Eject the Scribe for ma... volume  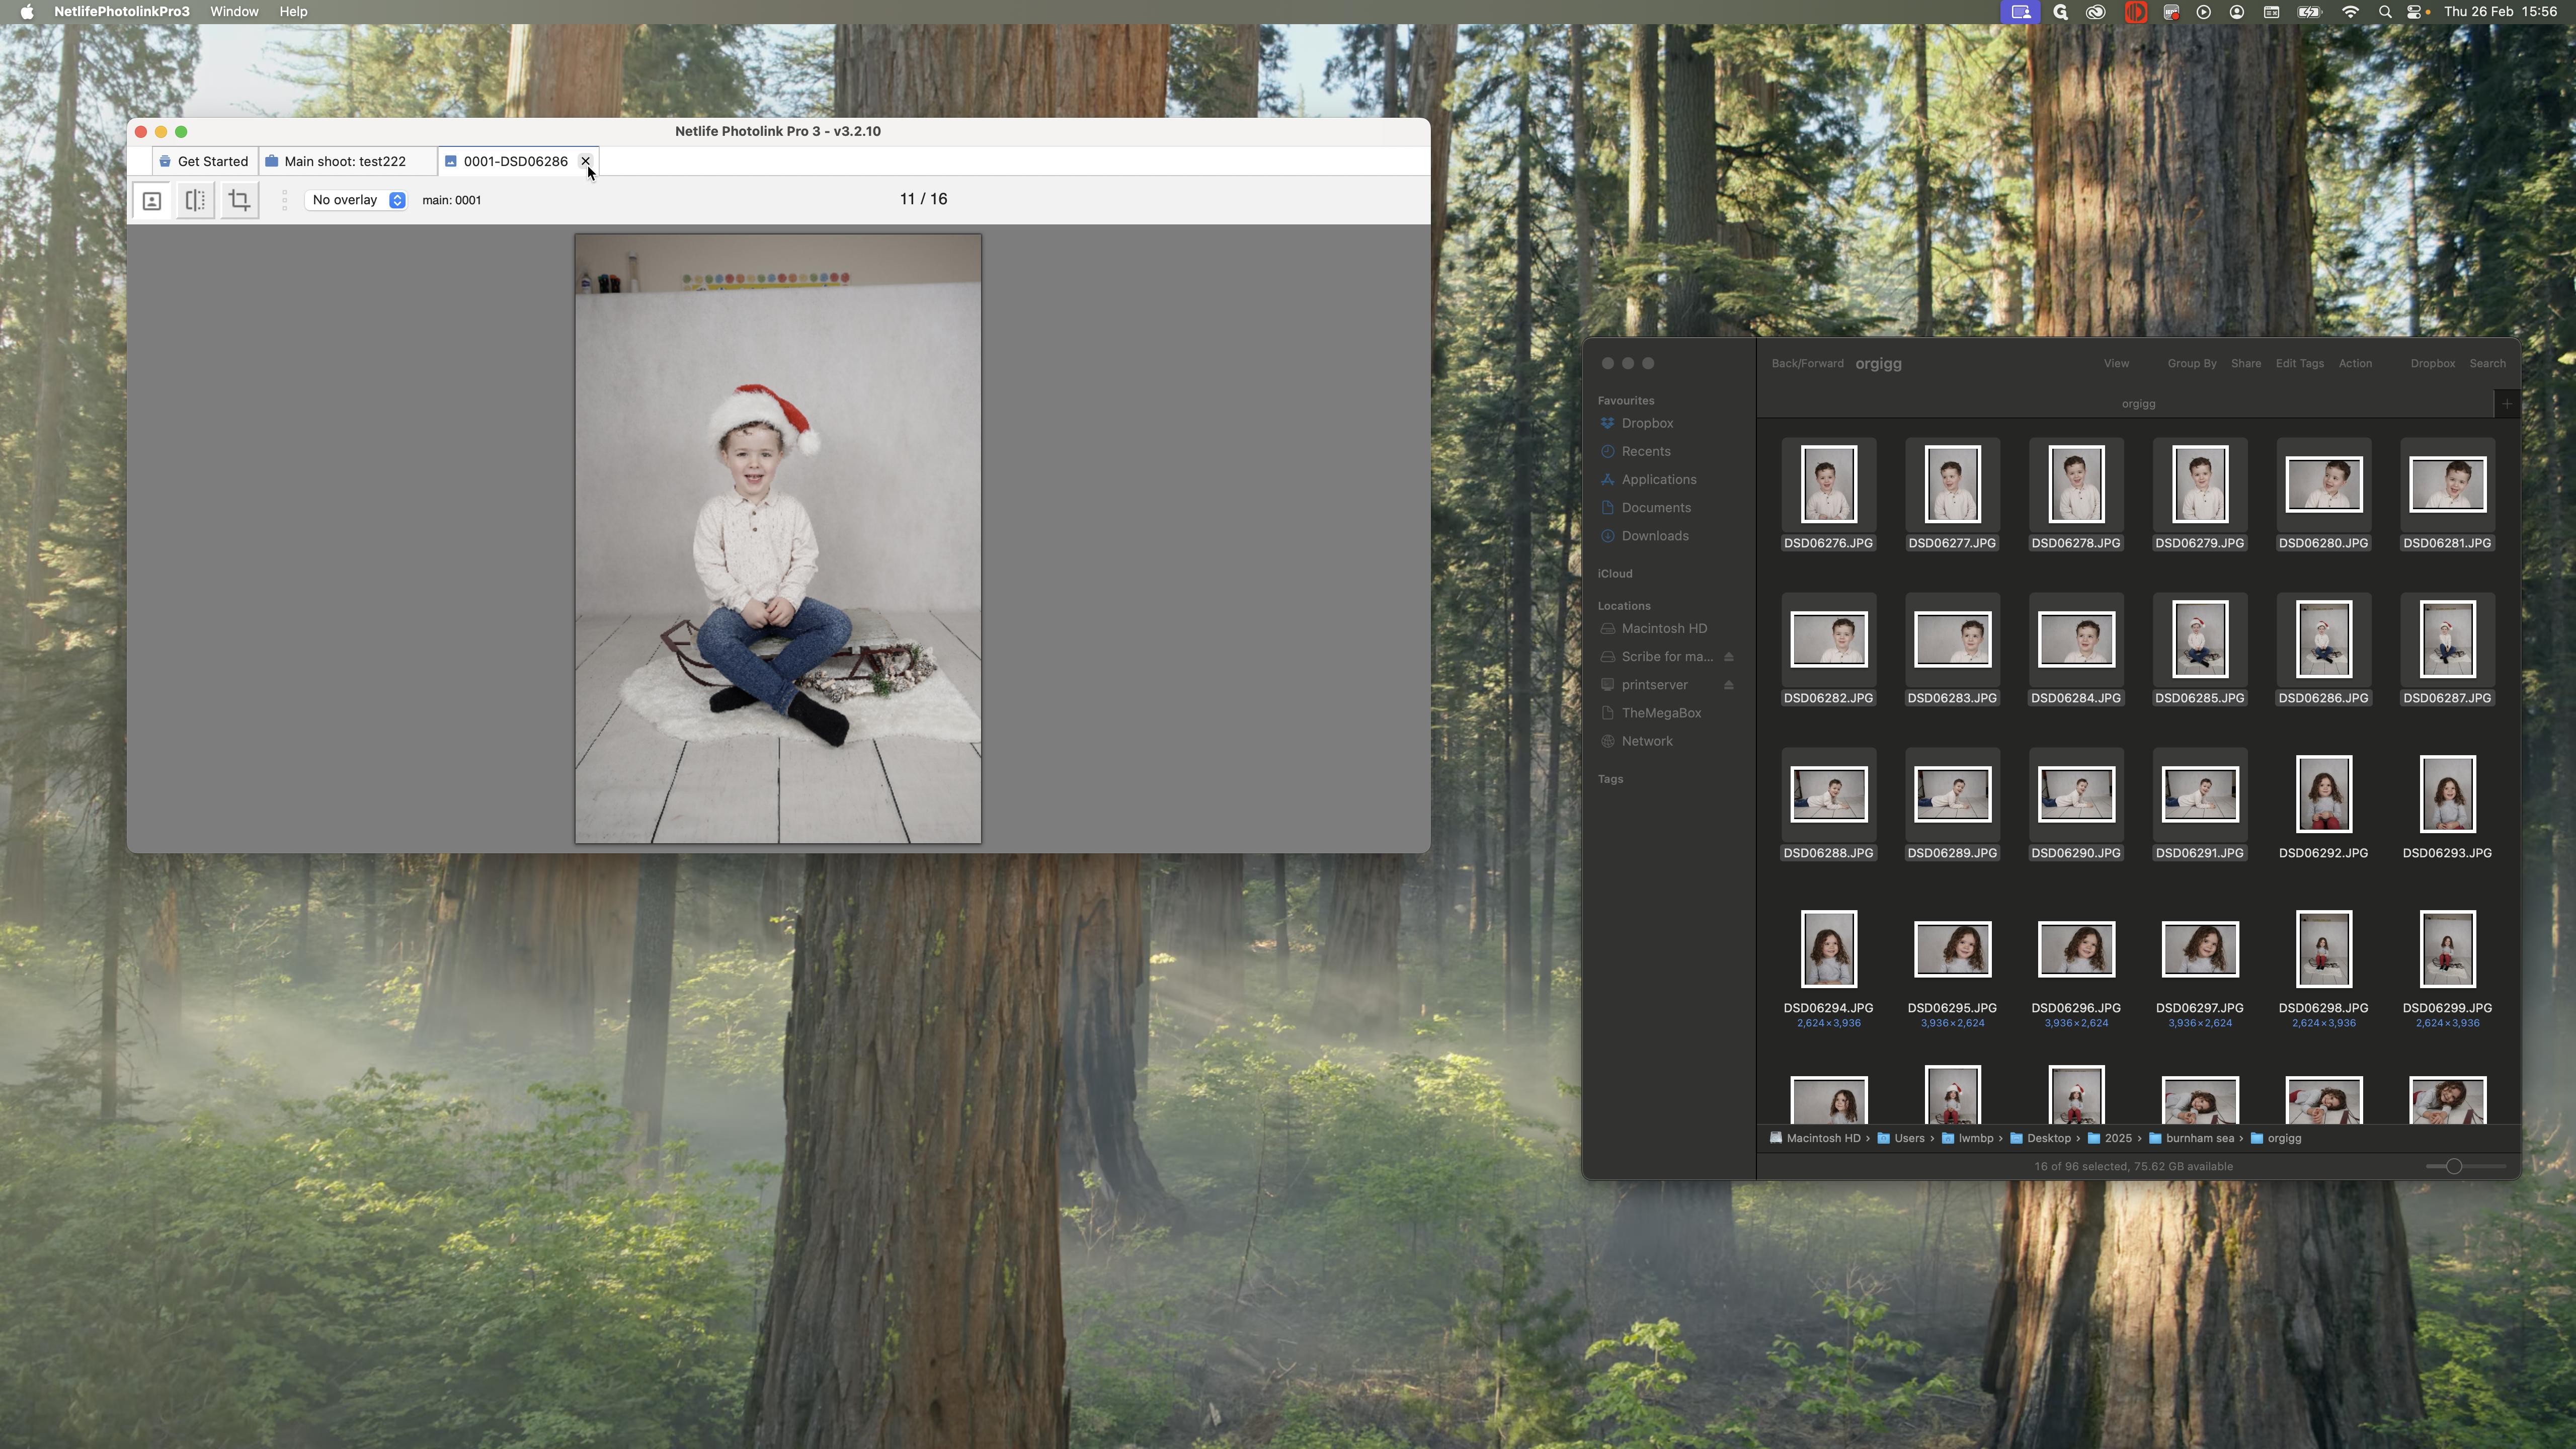tap(1729, 657)
